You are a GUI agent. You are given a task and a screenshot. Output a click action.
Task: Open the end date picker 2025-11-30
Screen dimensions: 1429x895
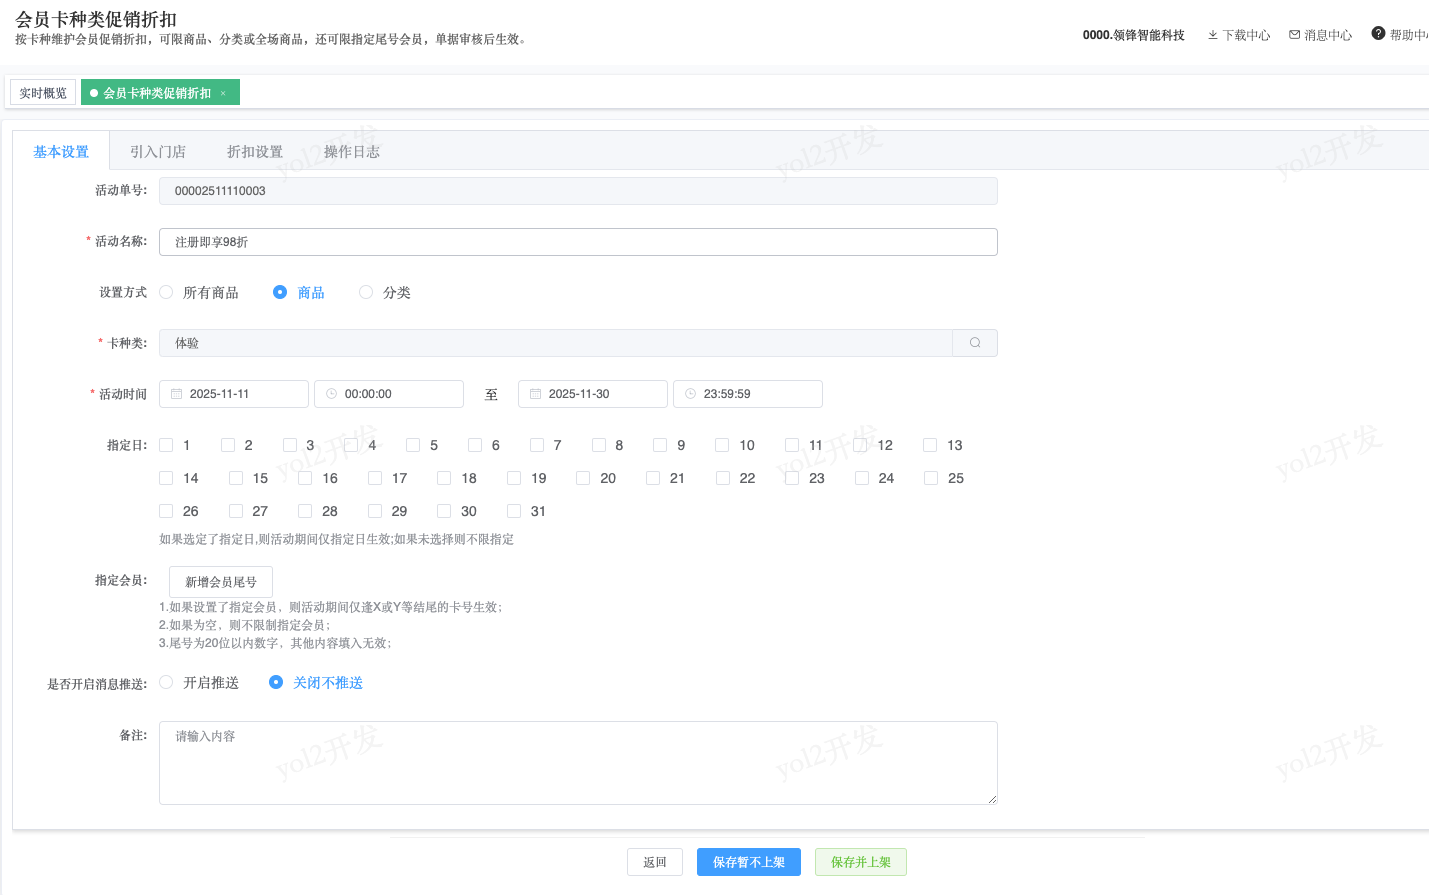pyautogui.click(x=593, y=394)
